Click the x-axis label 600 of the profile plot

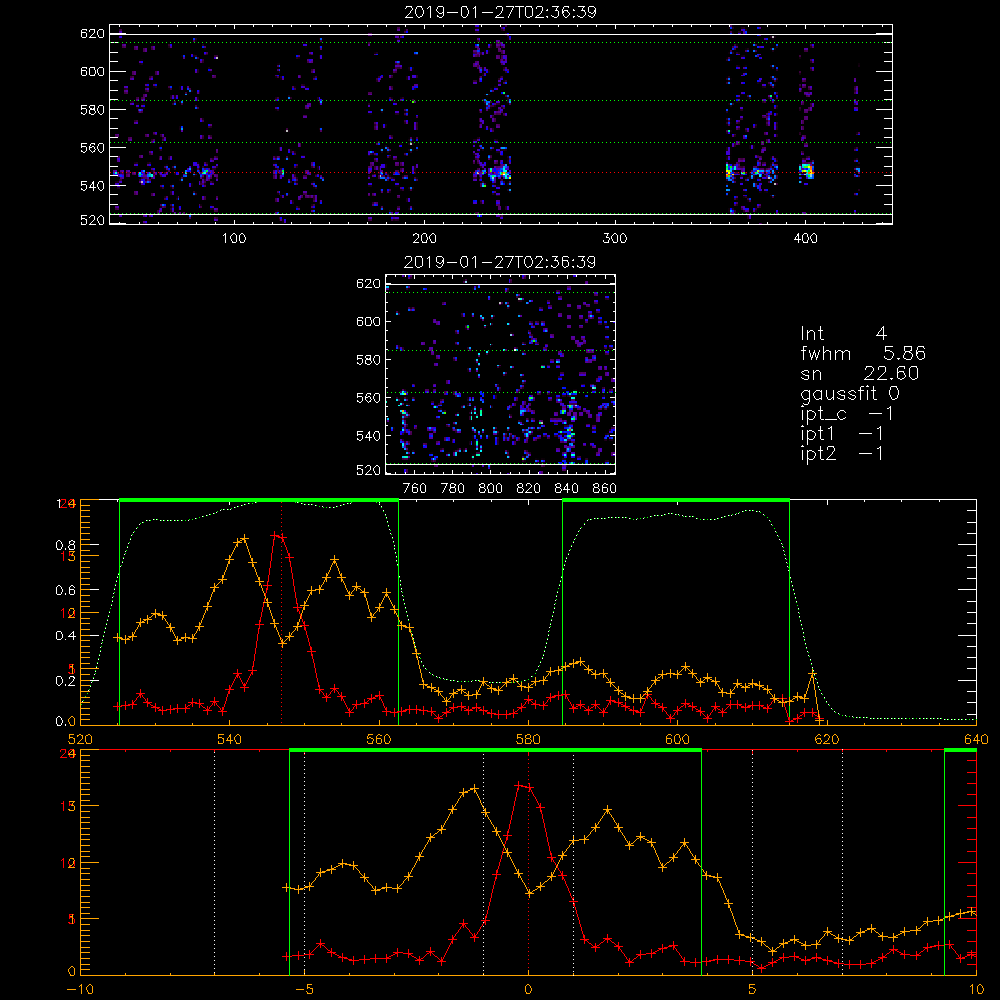click(x=677, y=739)
